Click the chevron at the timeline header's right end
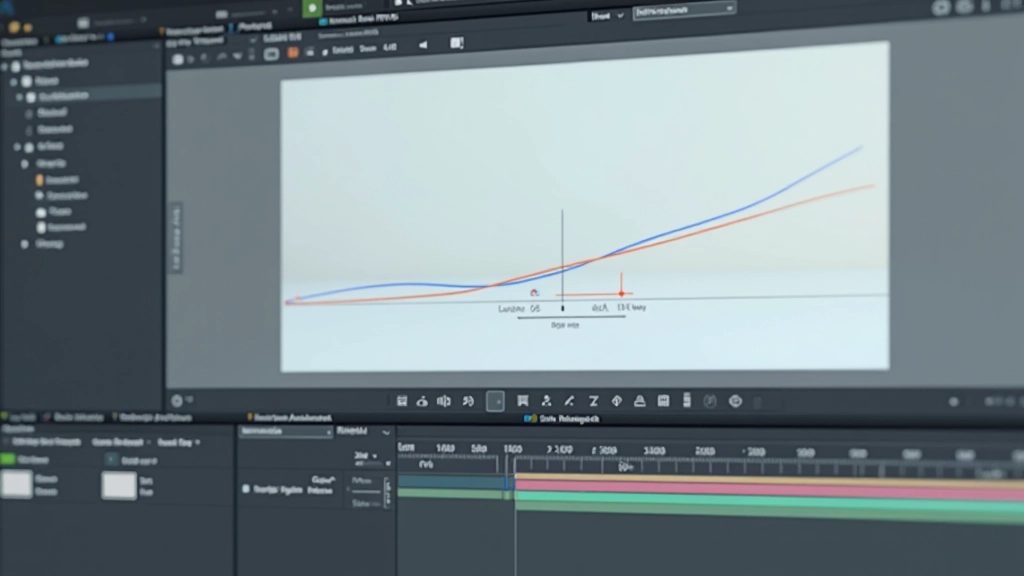 coord(386,432)
